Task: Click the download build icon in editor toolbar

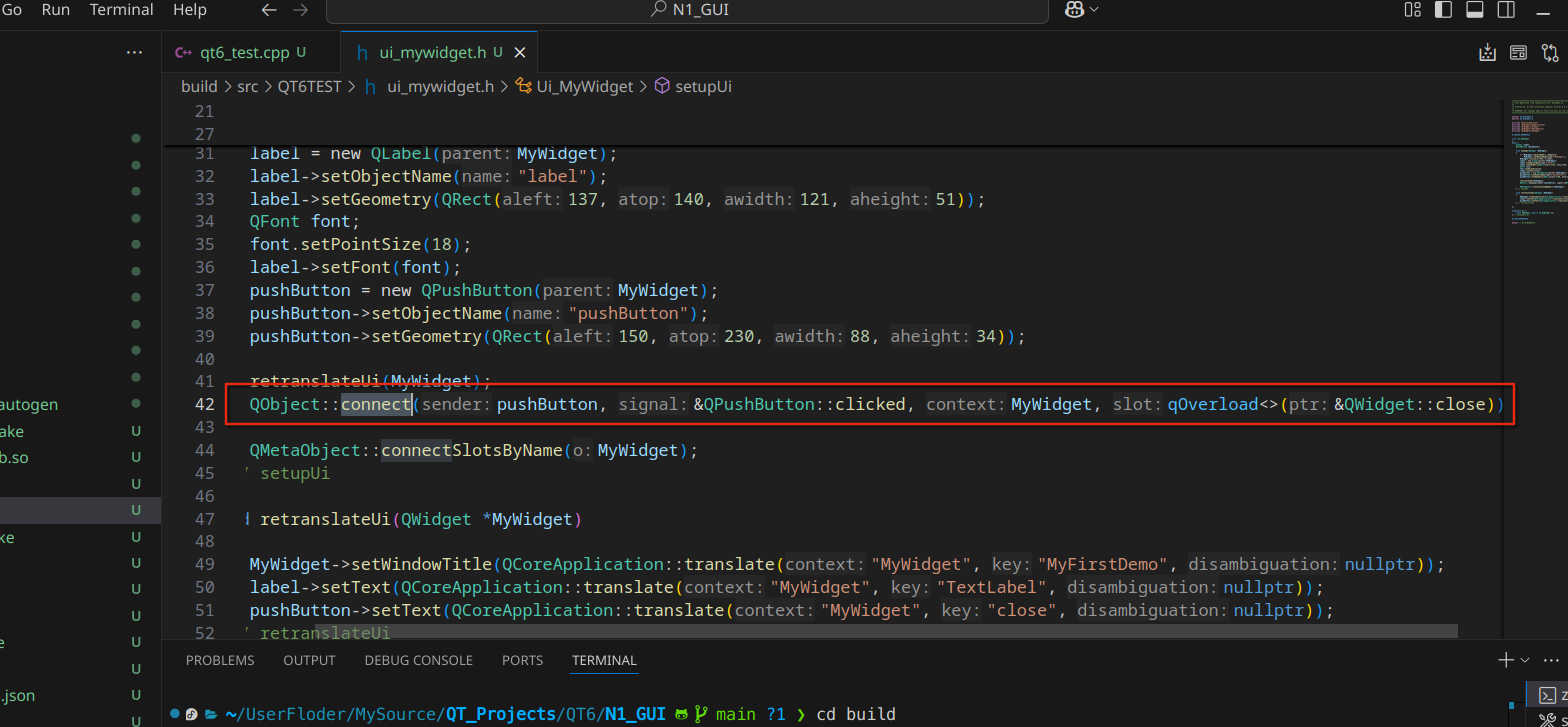Action: tap(1488, 53)
